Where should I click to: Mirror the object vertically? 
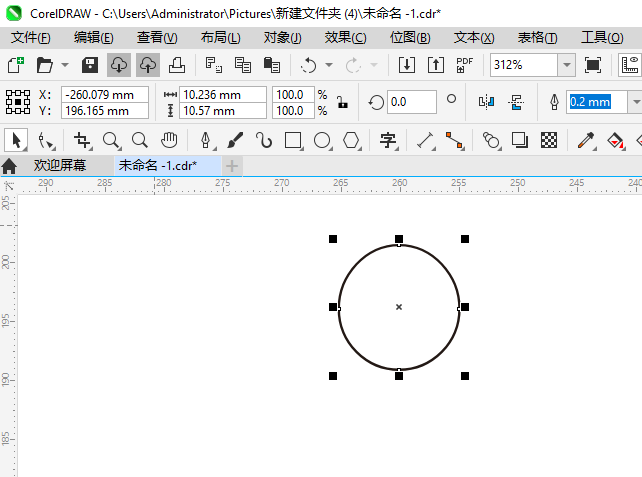tap(516, 102)
